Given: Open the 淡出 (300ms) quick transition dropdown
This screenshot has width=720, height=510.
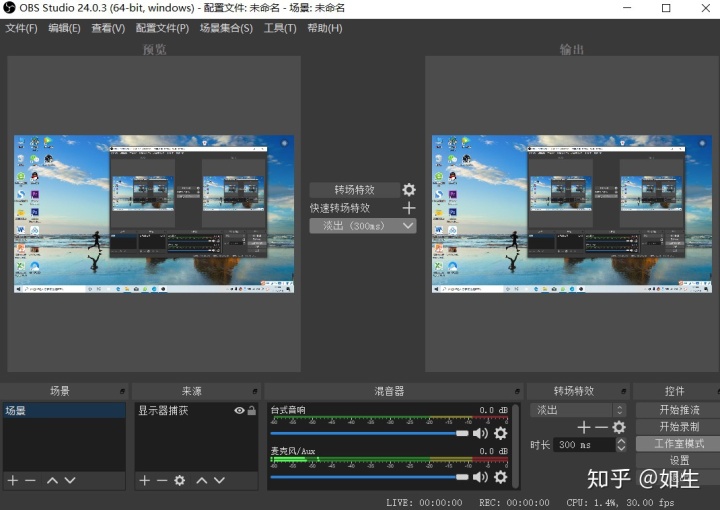Looking at the screenshot, I should (x=363, y=226).
